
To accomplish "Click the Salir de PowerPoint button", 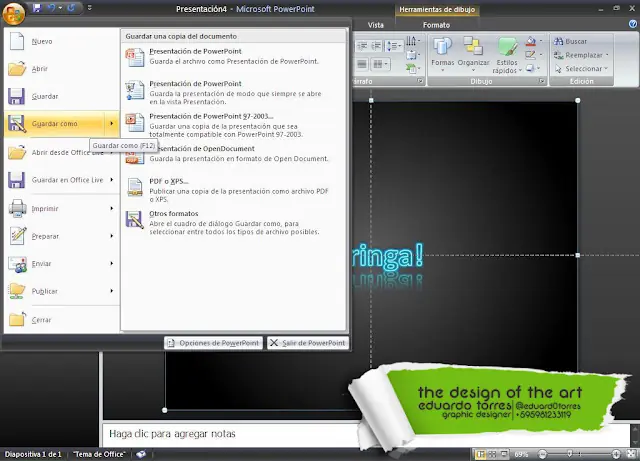I will pyautogui.click(x=308, y=343).
